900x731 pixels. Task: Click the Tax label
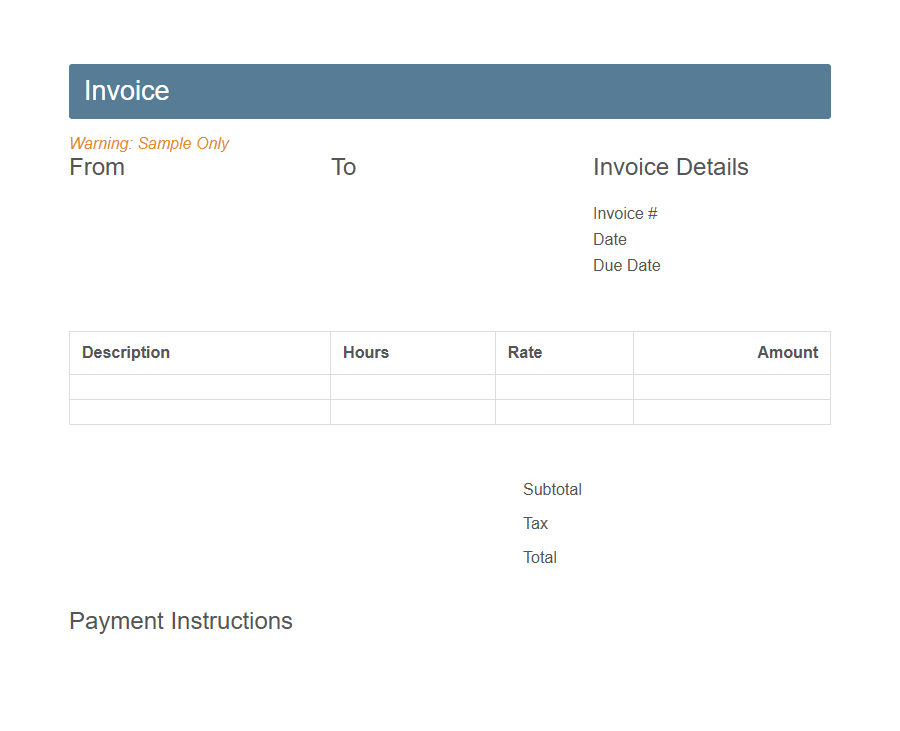[535, 523]
